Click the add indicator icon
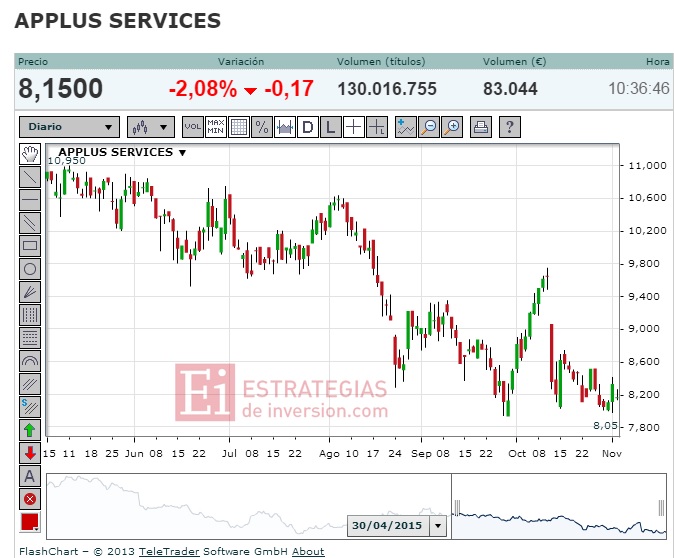The image size is (674, 558). tap(406, 127)
